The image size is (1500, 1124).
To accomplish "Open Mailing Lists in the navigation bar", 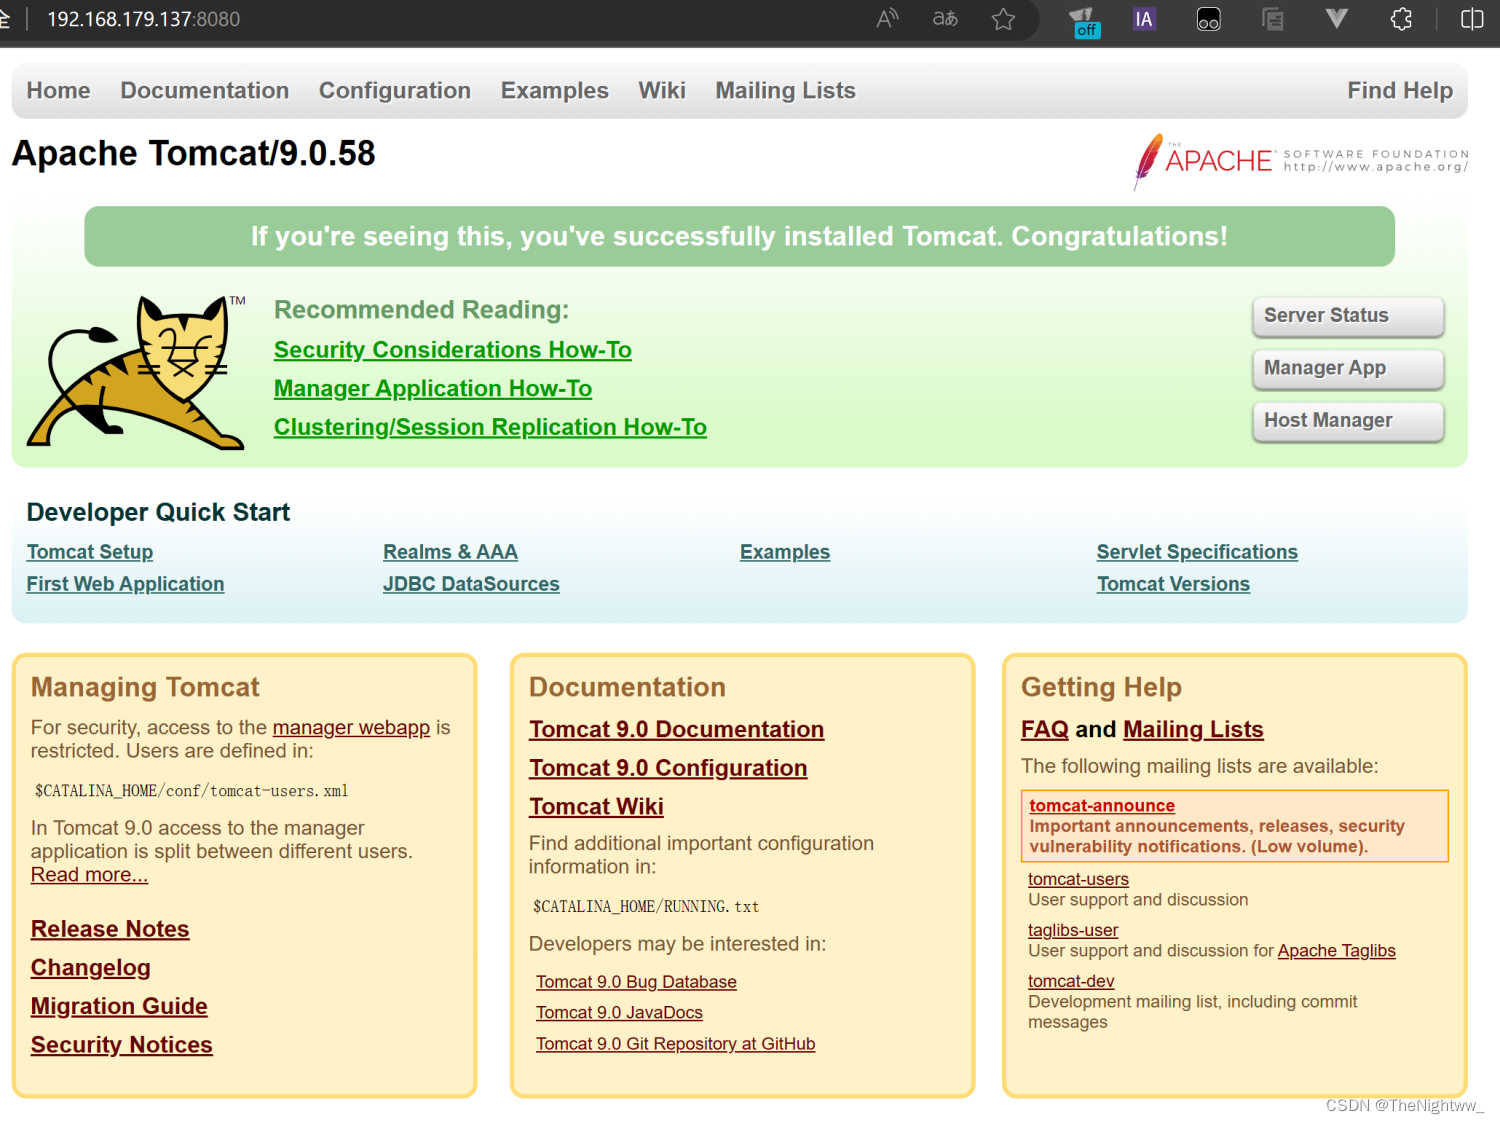I will pyautogui.click(x=786, y=91).
